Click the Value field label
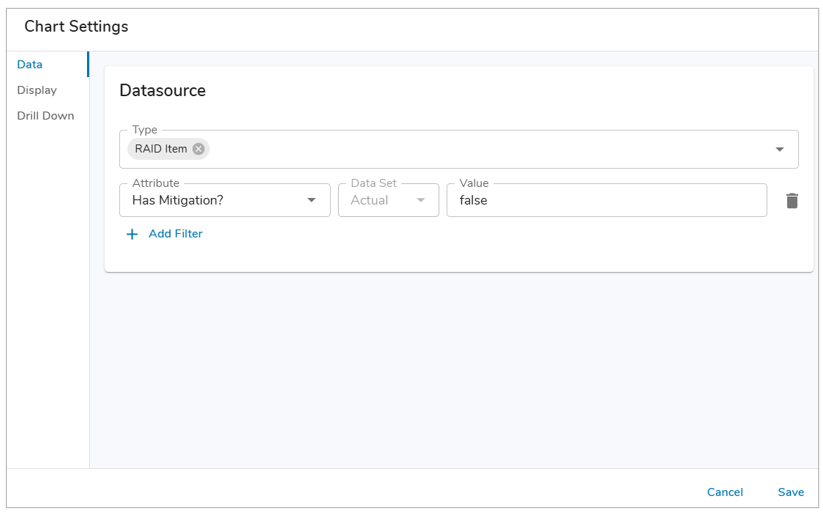 click(x=474, y=183)
